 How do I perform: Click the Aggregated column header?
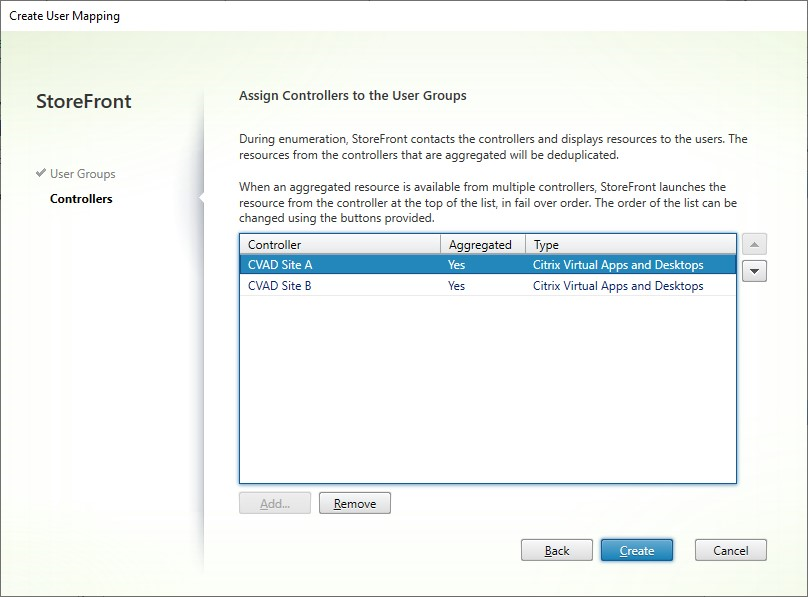click(482, 243)
